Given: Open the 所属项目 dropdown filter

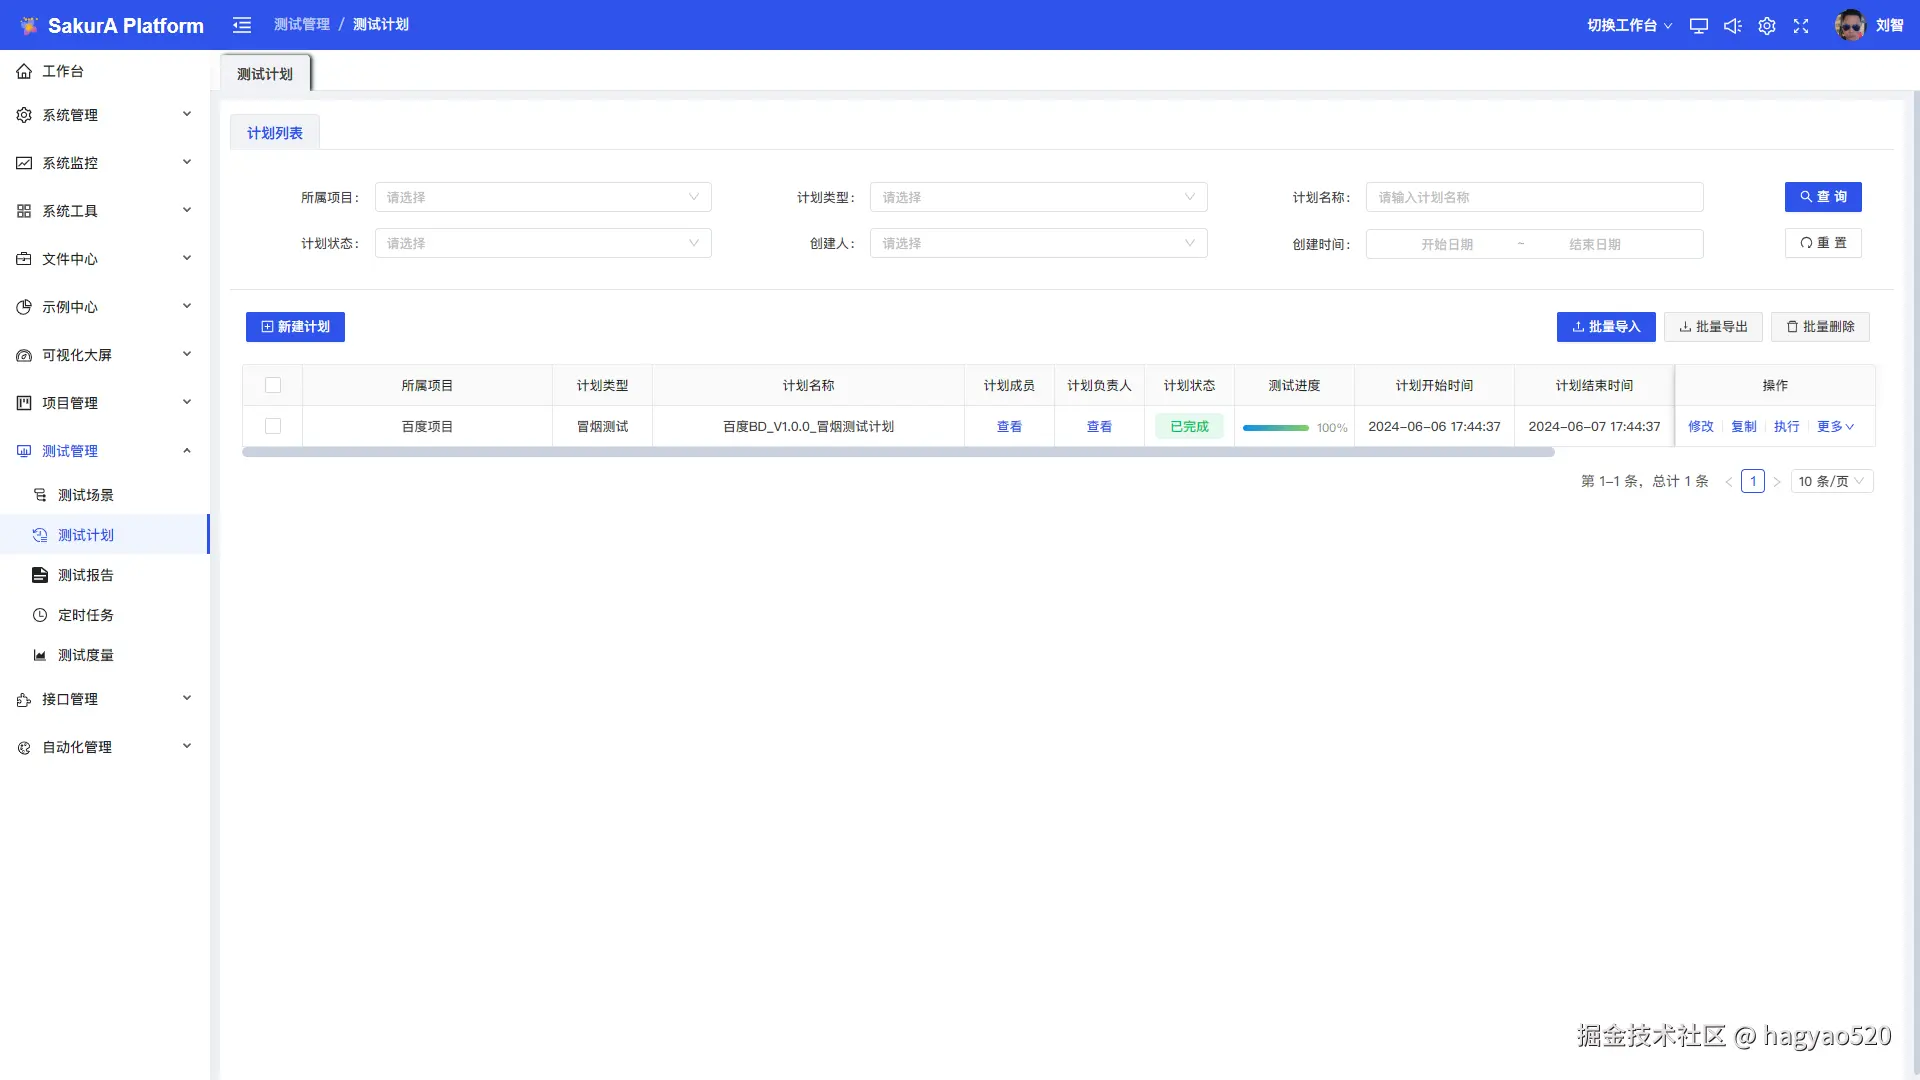Looking at the screenshot, I should 543,197.
